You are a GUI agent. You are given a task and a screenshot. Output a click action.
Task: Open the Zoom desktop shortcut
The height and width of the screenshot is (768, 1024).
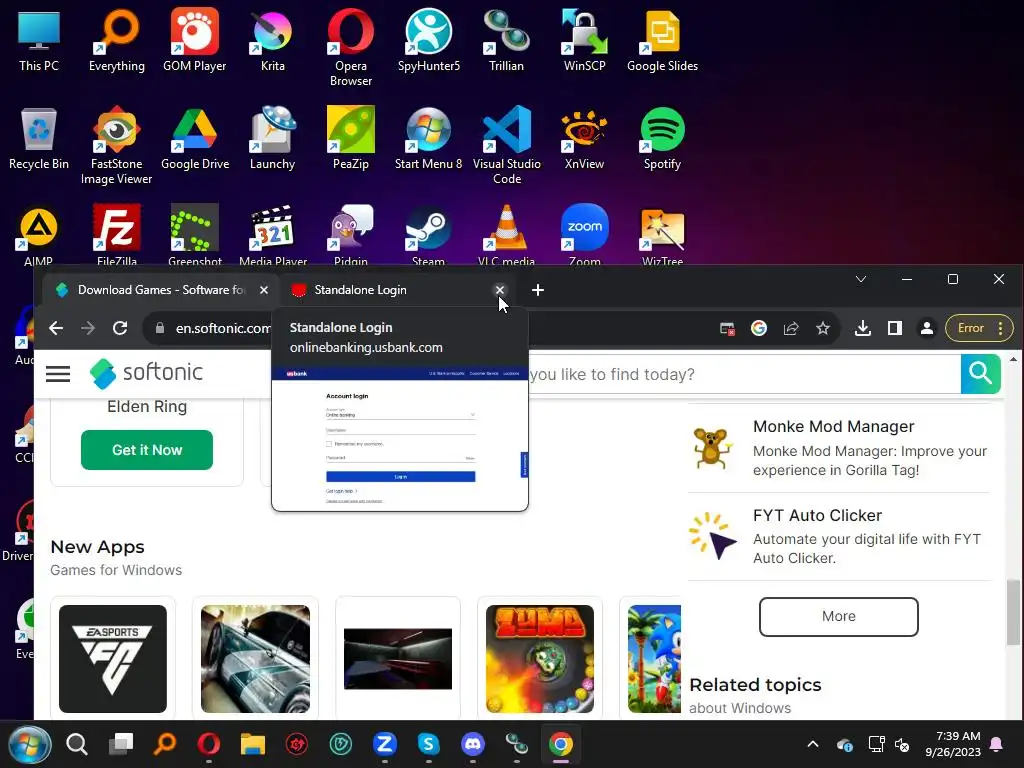coord(584,234)
